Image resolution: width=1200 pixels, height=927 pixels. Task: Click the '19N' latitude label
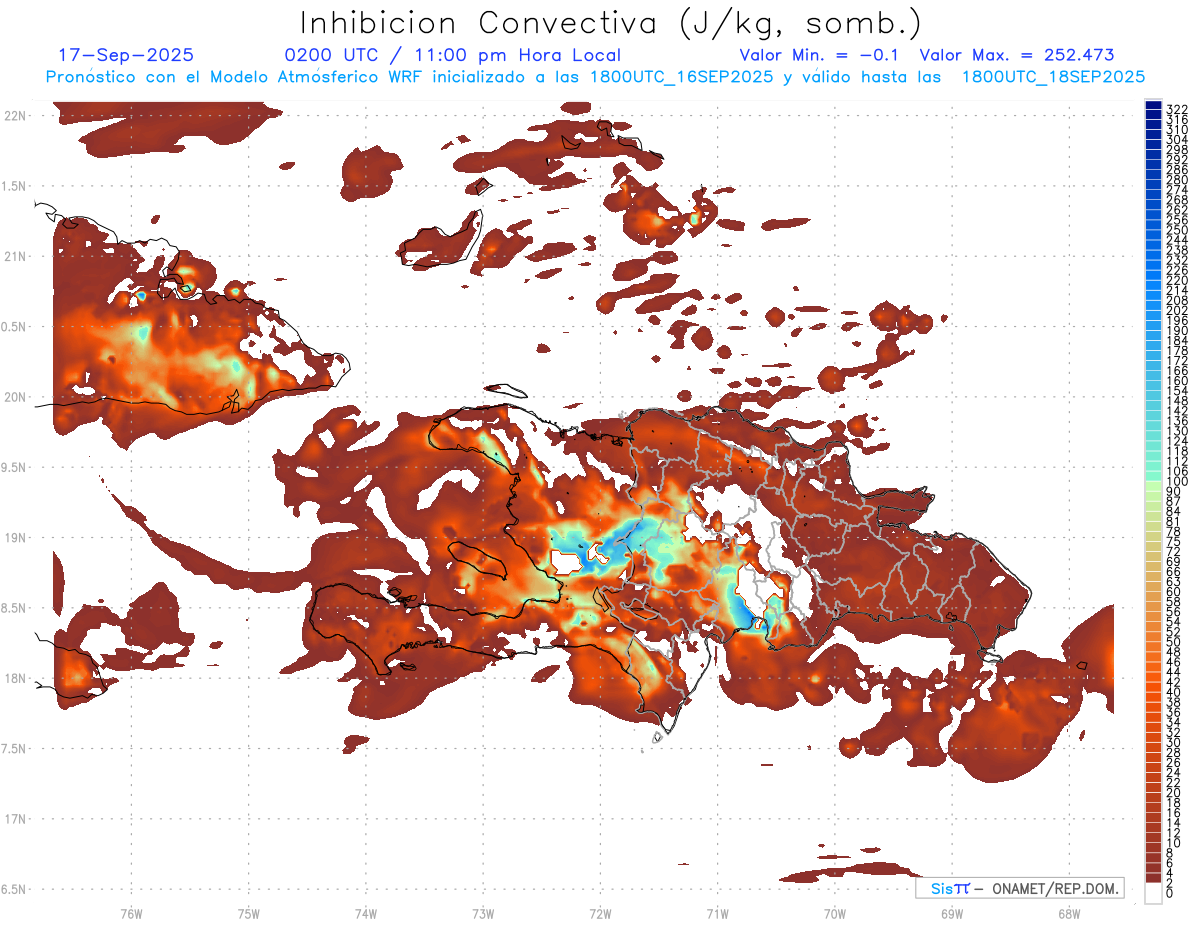[x=14, y=537]
